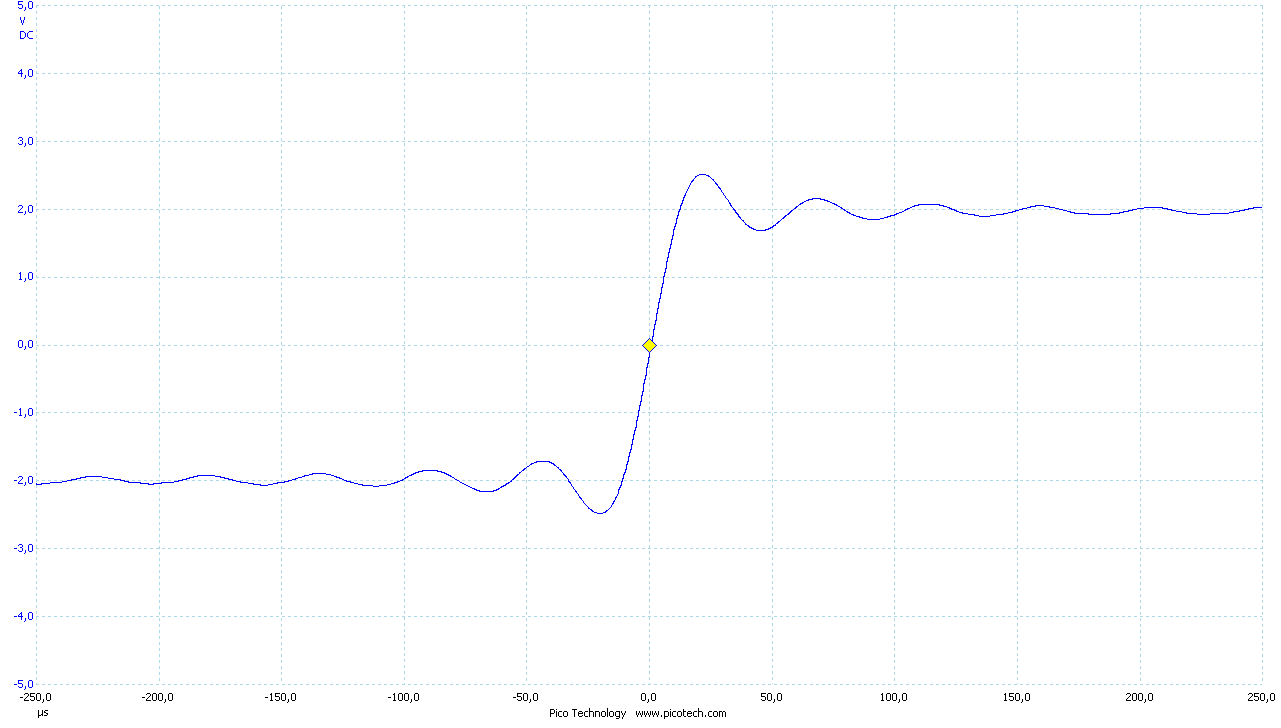Image resolution: width=1281 pixels, height=728 pixels.
Task: Click the '-150,0' time axis label
Action: click(x=281, y=697)
